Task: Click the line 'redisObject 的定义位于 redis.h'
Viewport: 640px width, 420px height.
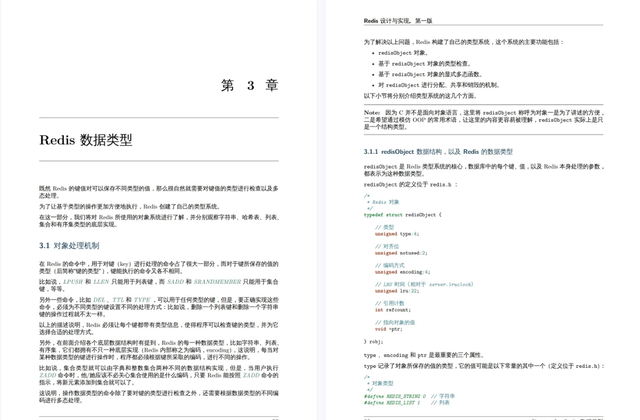Action: point(411,184)
